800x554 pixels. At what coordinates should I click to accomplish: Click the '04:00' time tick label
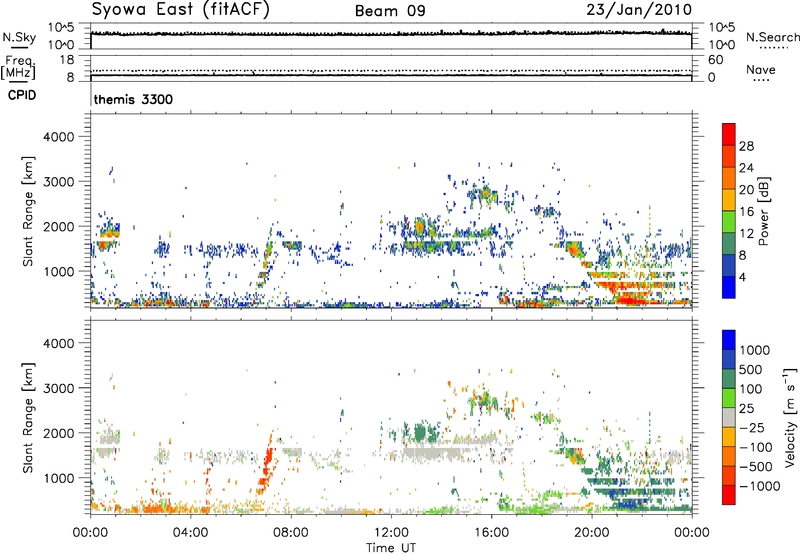point(190,533)
